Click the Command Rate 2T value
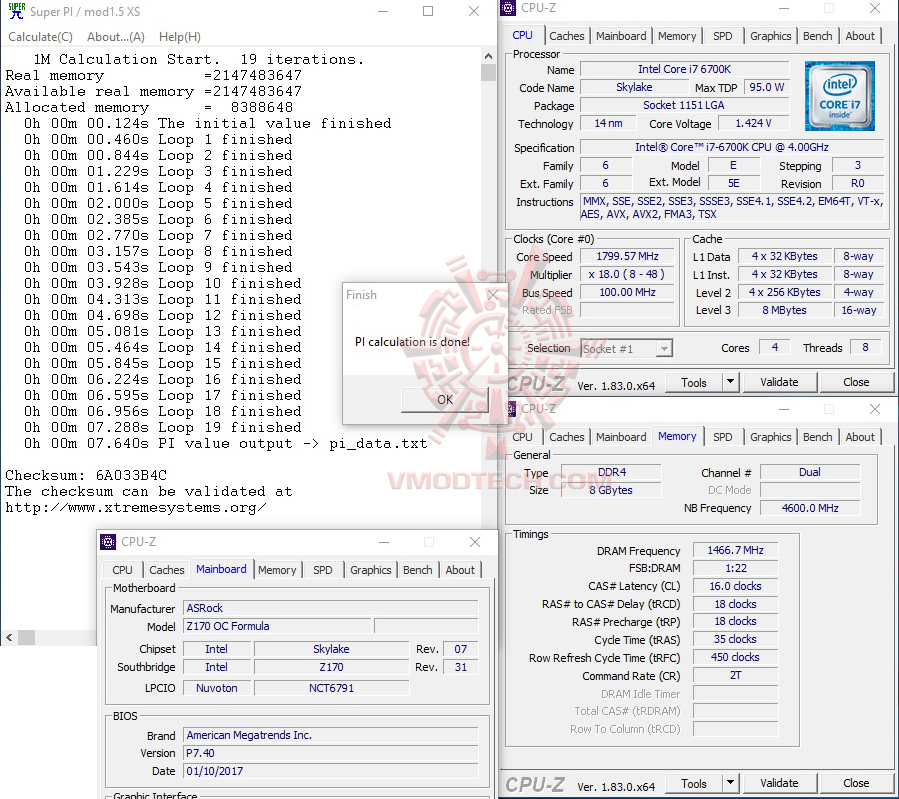 coord(735,675)
